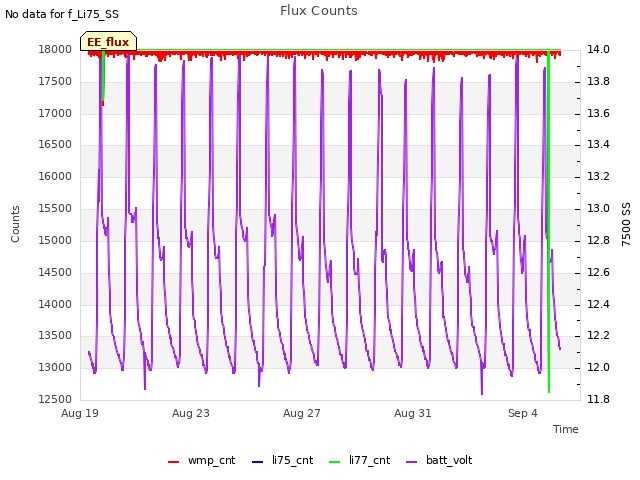Toggle the batt_volt legend entry

click(x=439, y=460)
